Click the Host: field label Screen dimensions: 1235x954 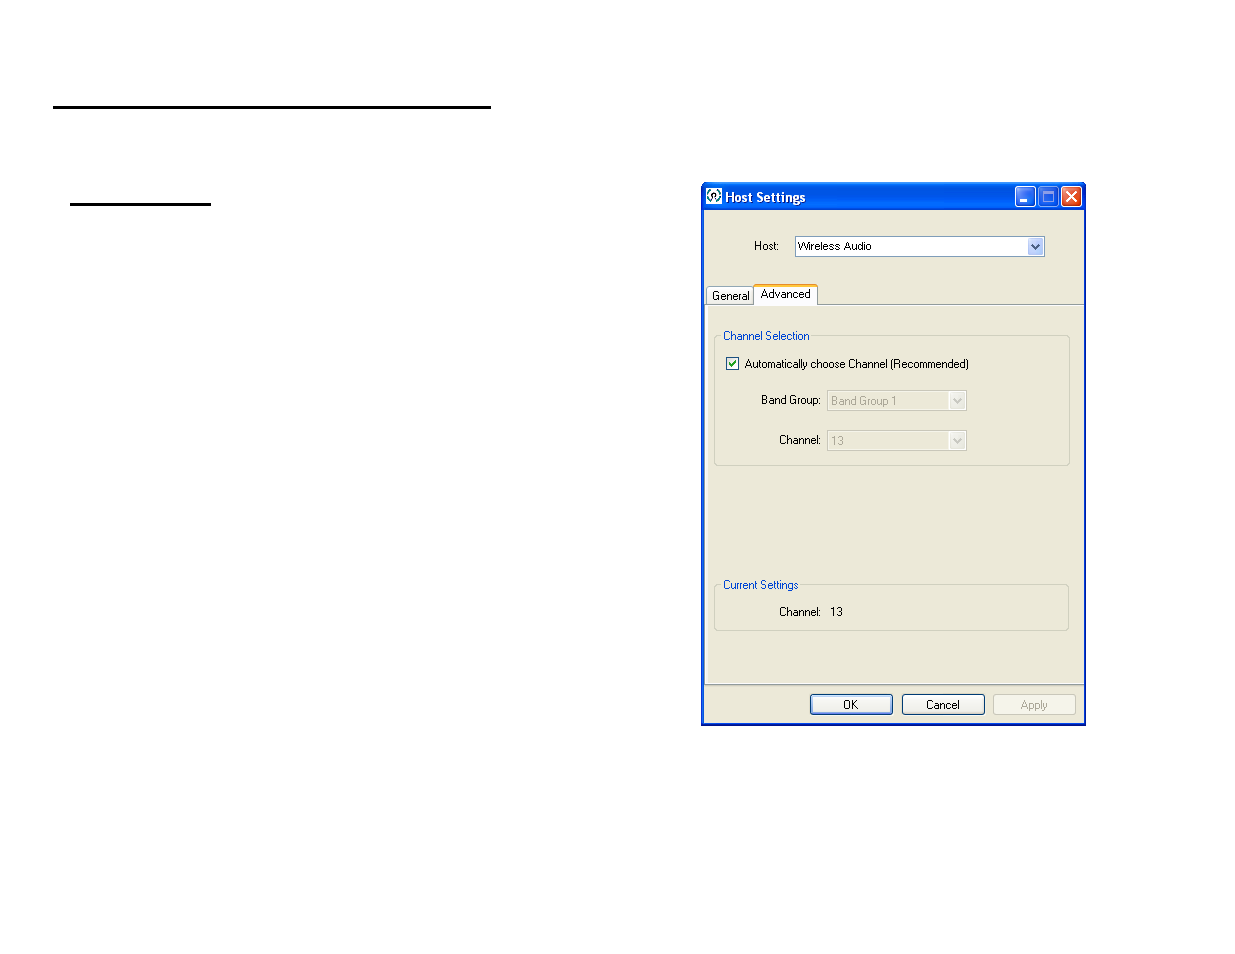coord(766,246)
